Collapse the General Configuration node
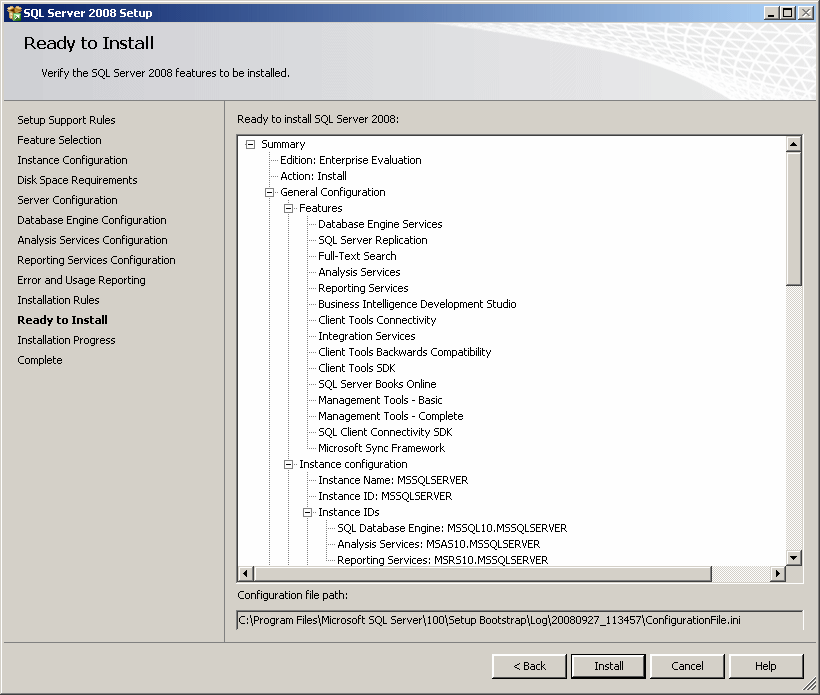The width and height of the screenshot is (820, 695). coord(269,192)
